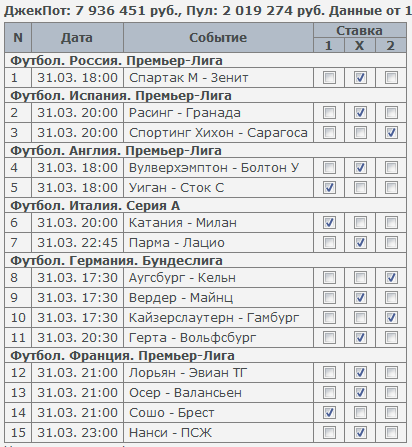Check the 2 box for Нанси - ПСЖ
This screenshot has height=447, width=412.
tap(391, 433)
